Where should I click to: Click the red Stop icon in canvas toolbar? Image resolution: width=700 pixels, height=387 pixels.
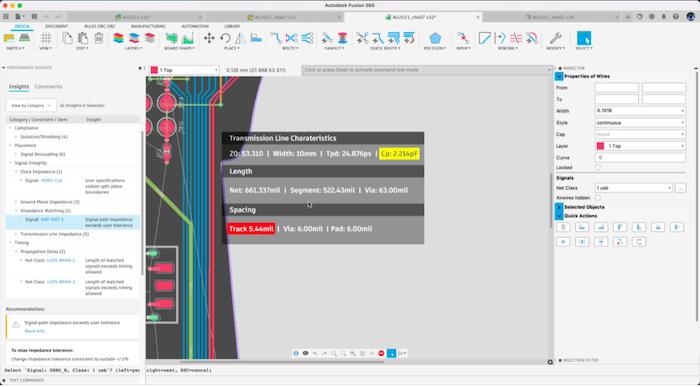click(381, 353)
